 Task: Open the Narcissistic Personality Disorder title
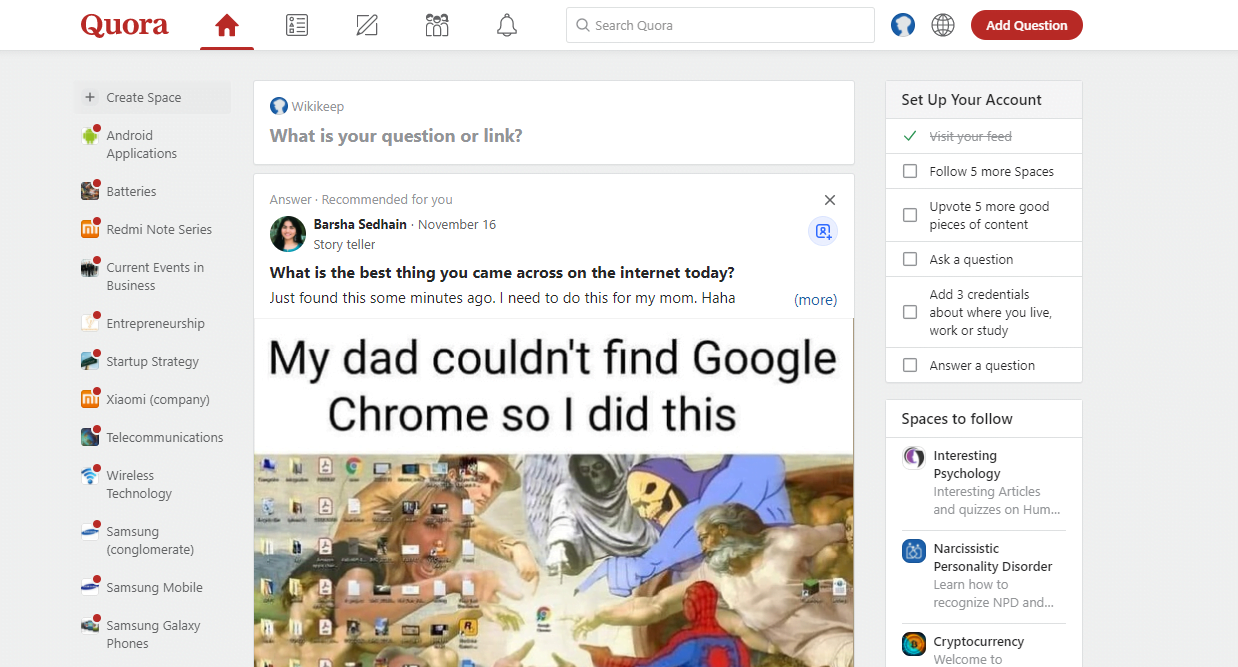pos(993,558)
